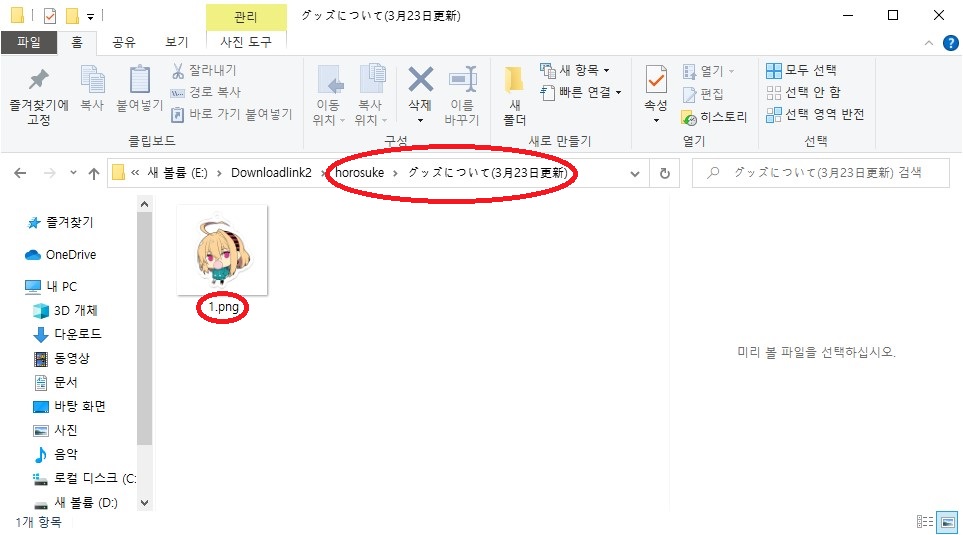Image resolution: width=963 pixels, height=535 pixels.
Task: Open Documents (문서) folder
Action: 55,382
